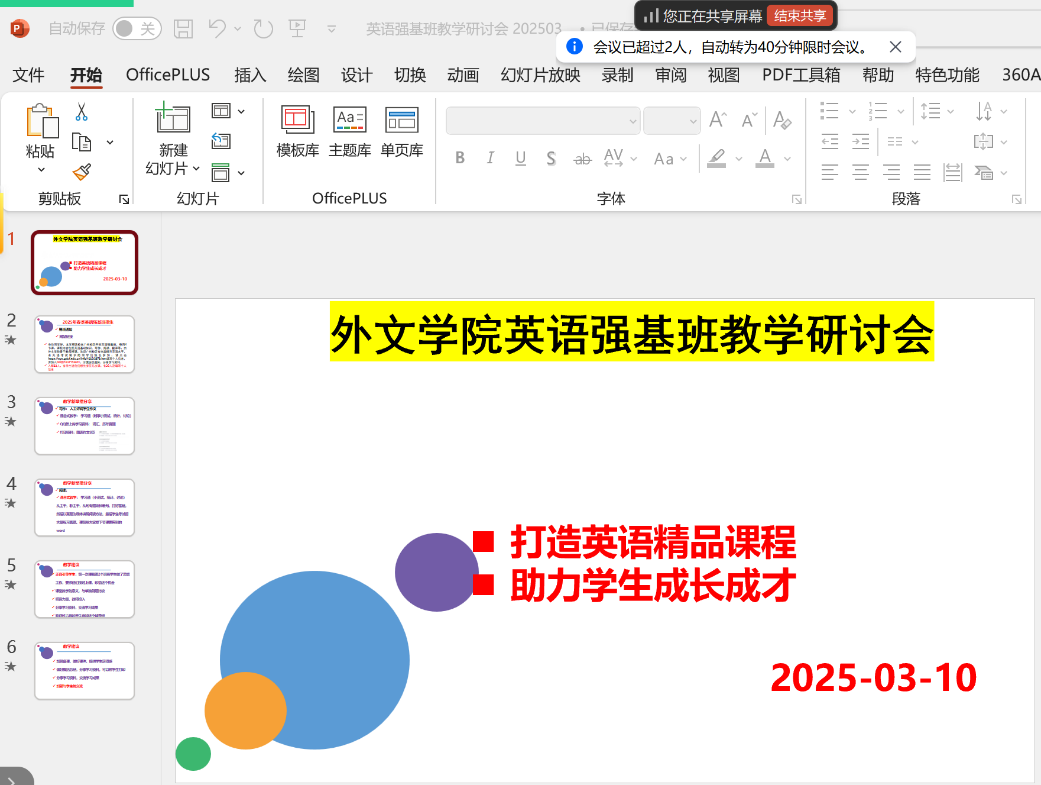Click the Bold formatting button
The image size is (1041, 785).
(x=460, y=158)
